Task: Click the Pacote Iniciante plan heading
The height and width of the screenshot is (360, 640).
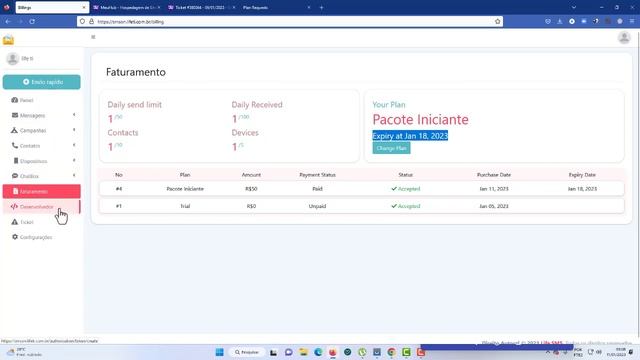Action: 420,120
